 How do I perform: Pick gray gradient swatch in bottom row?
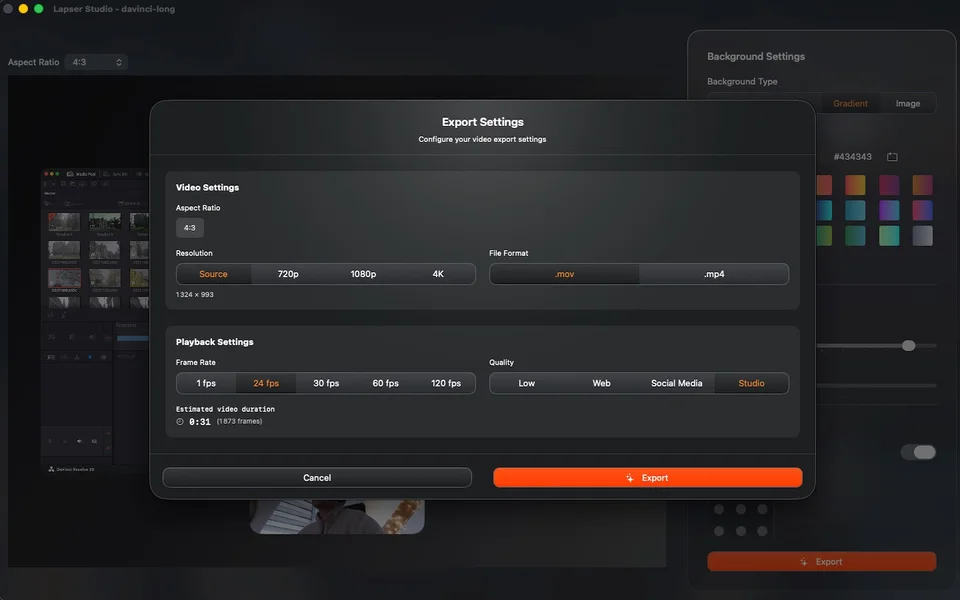(923, 236)
